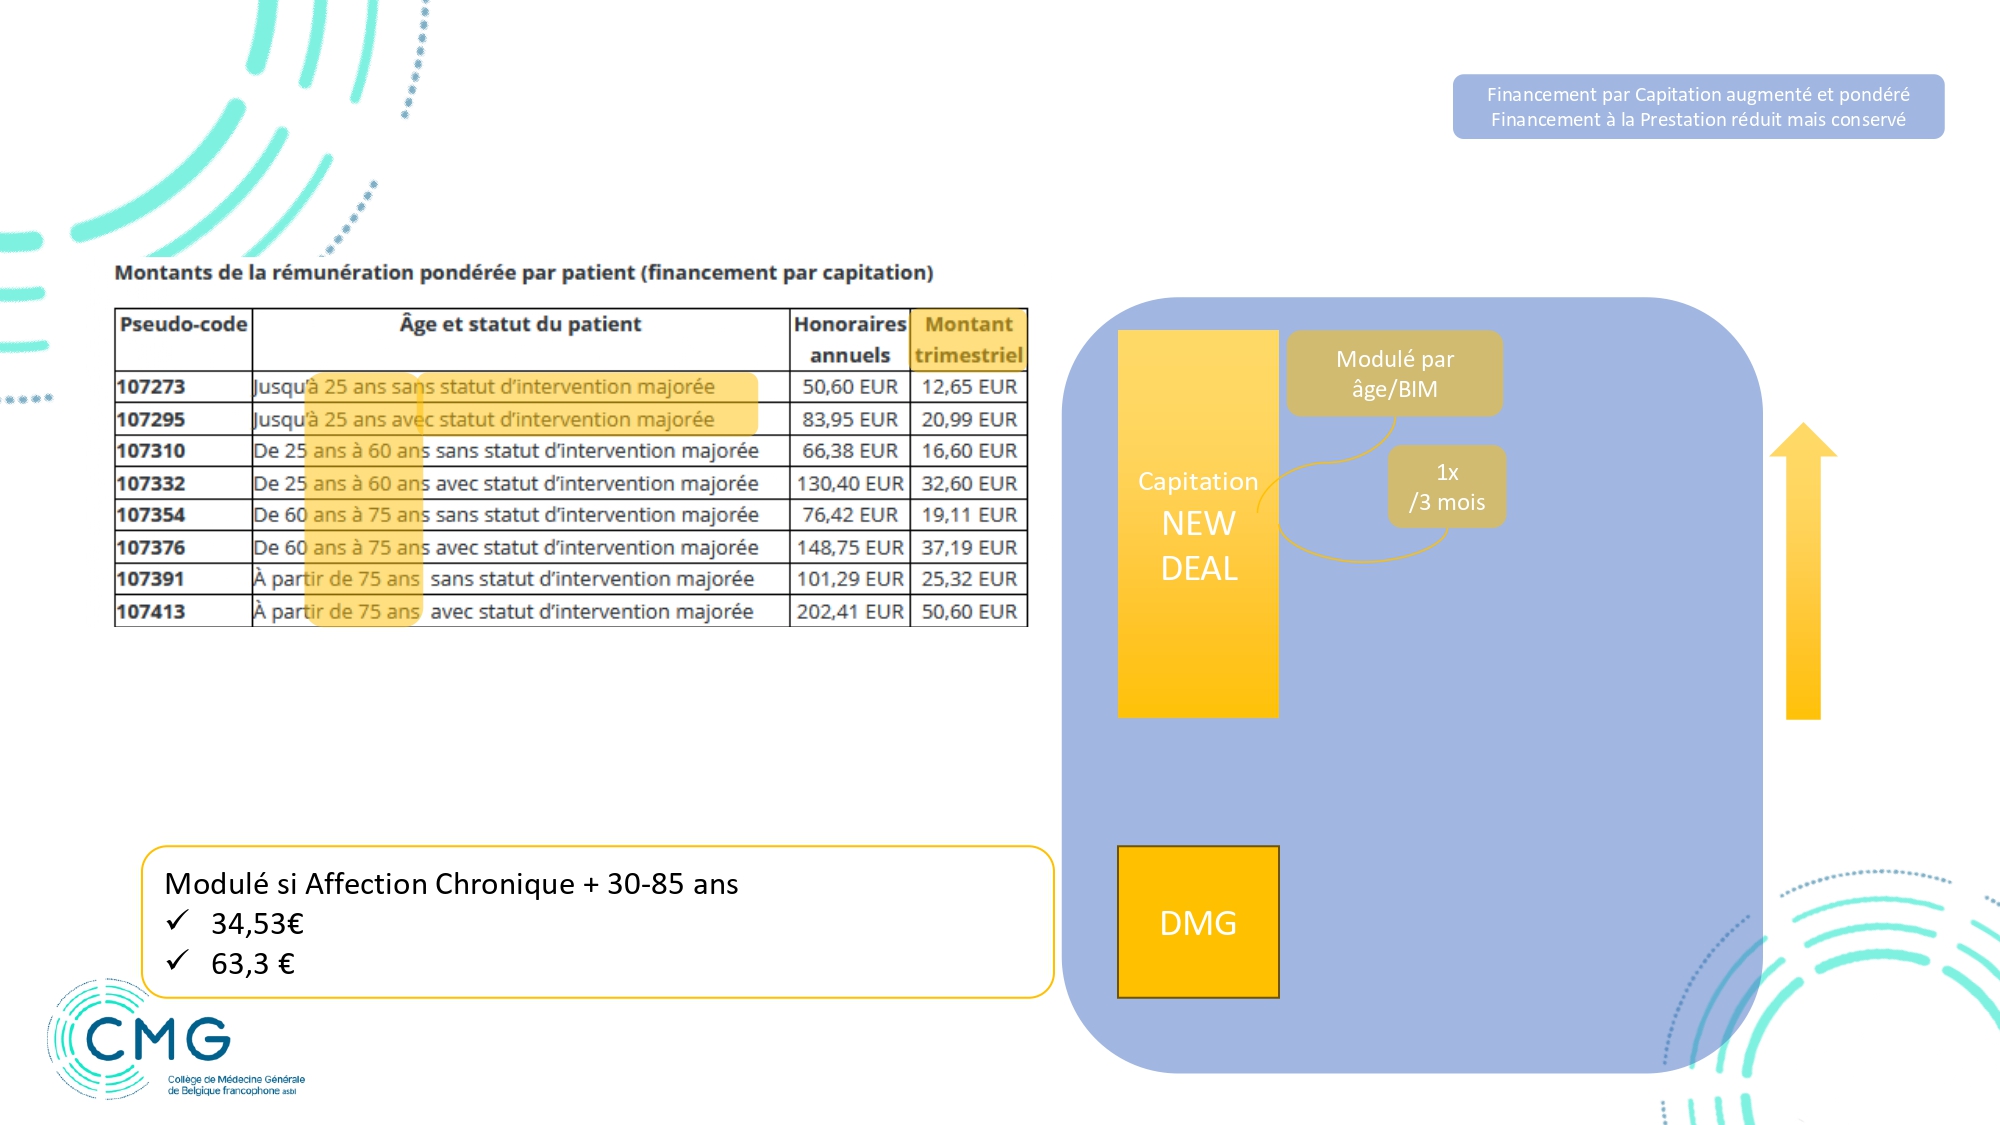Screen dimensions: 2000x1125
Task: Click the upward yellow arrow
Action: tap(1803, 573)
